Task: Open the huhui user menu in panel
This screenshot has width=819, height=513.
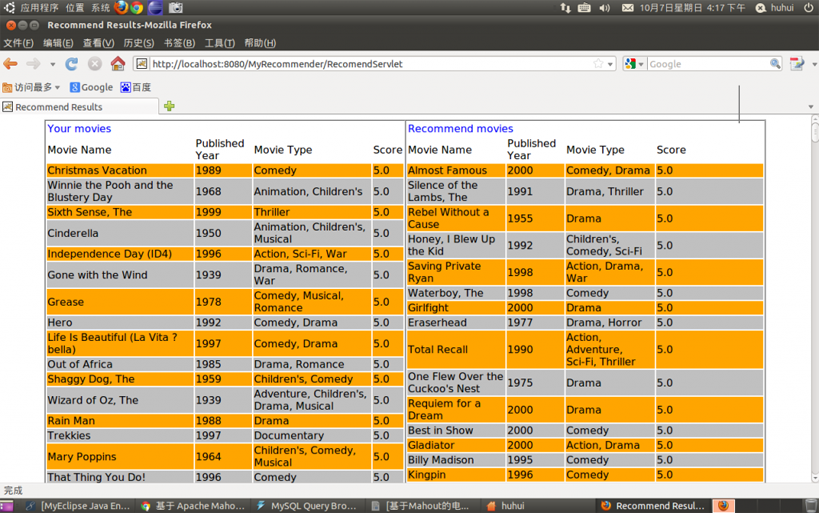Action: coord(775,7)
